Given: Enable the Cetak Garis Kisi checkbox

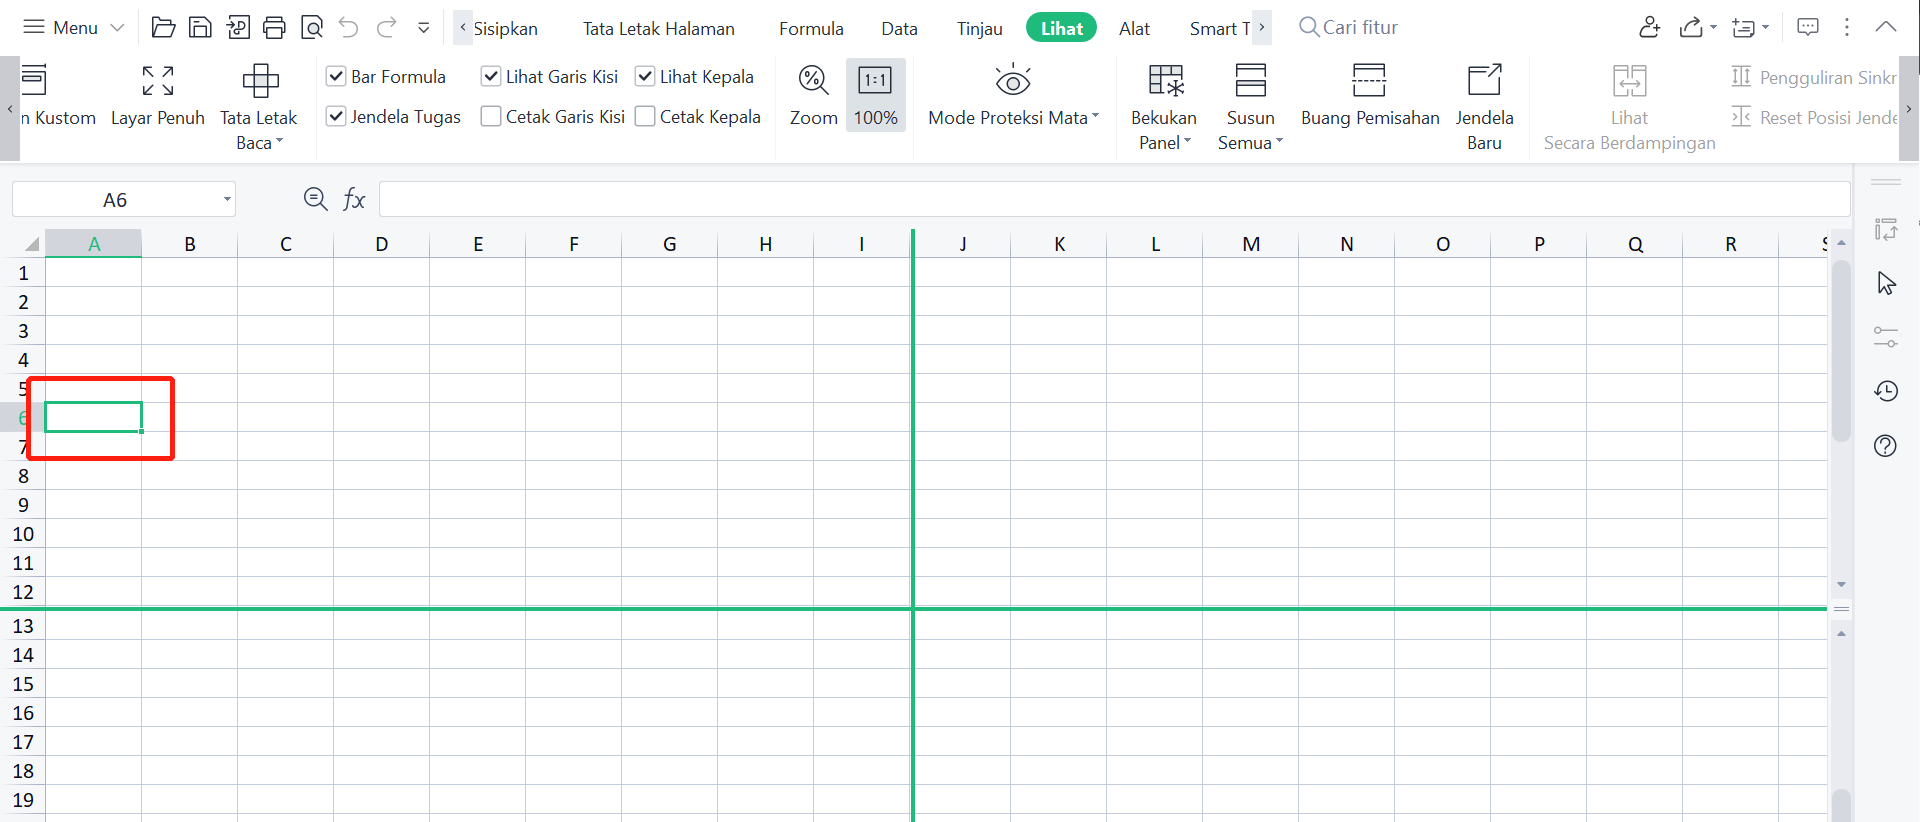Looking at the screenshot, I should tap(491, 117).
